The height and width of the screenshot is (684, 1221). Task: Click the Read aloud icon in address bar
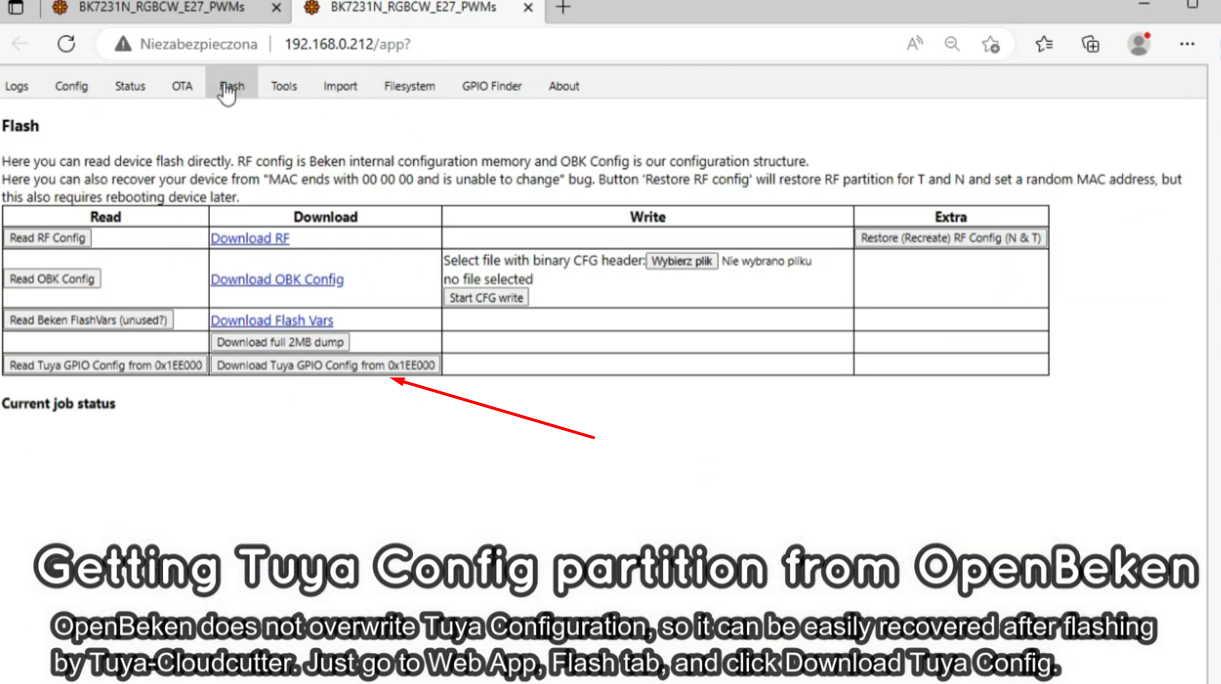click(x=915, y=44)
